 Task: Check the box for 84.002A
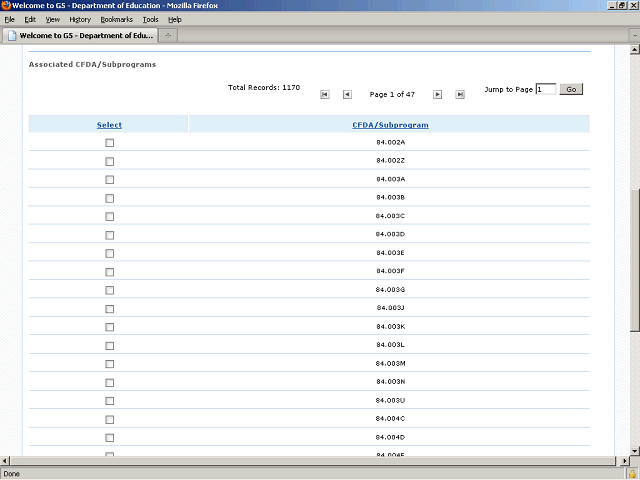click(110, 143)
